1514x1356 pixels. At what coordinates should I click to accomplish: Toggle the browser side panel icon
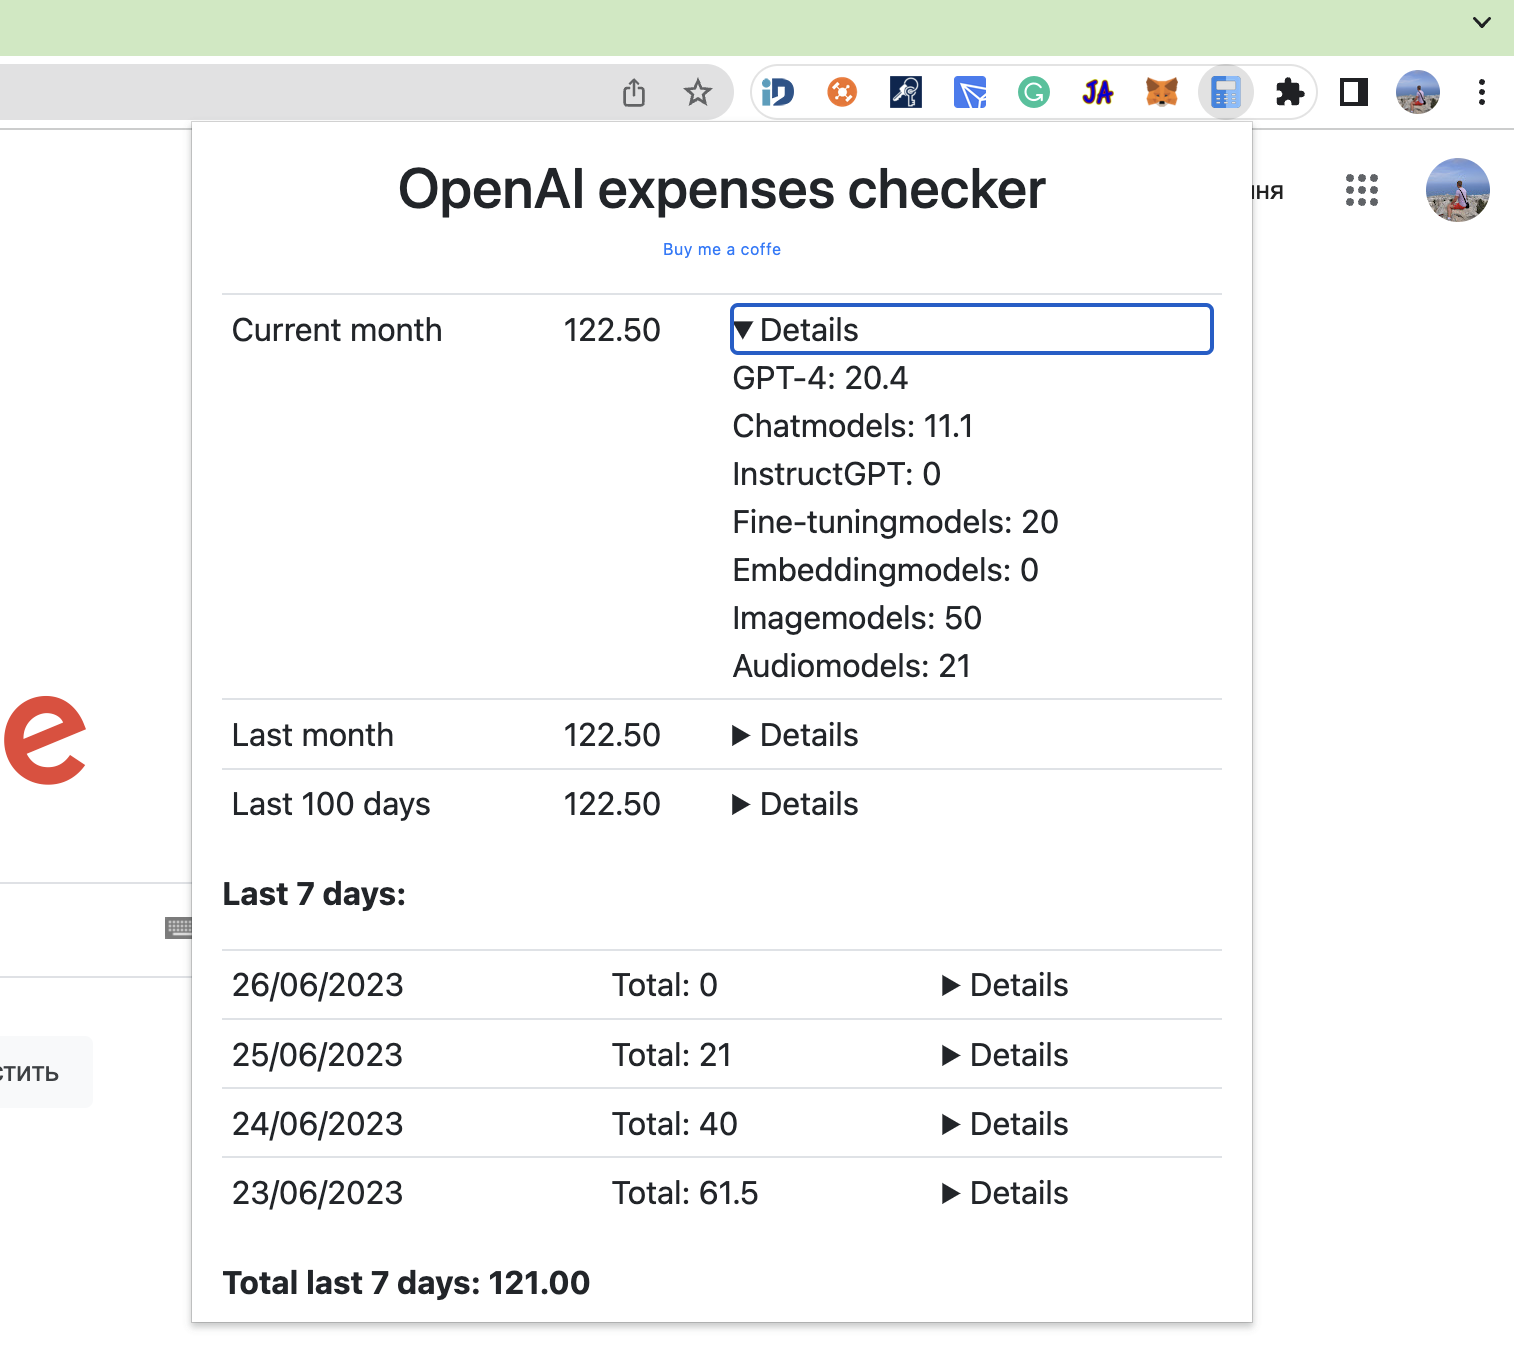coord(1354,93)
